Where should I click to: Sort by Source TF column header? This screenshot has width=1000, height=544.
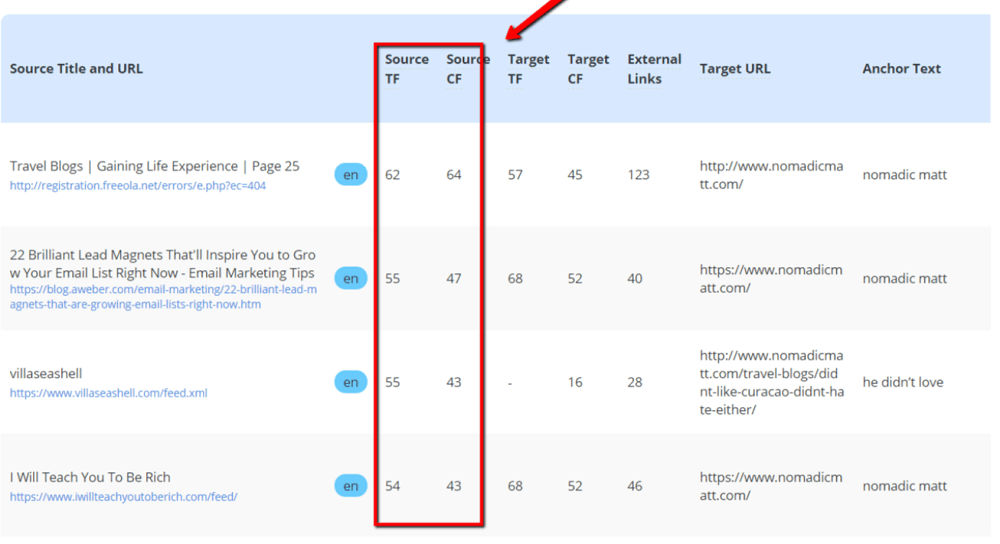[406, 69]
